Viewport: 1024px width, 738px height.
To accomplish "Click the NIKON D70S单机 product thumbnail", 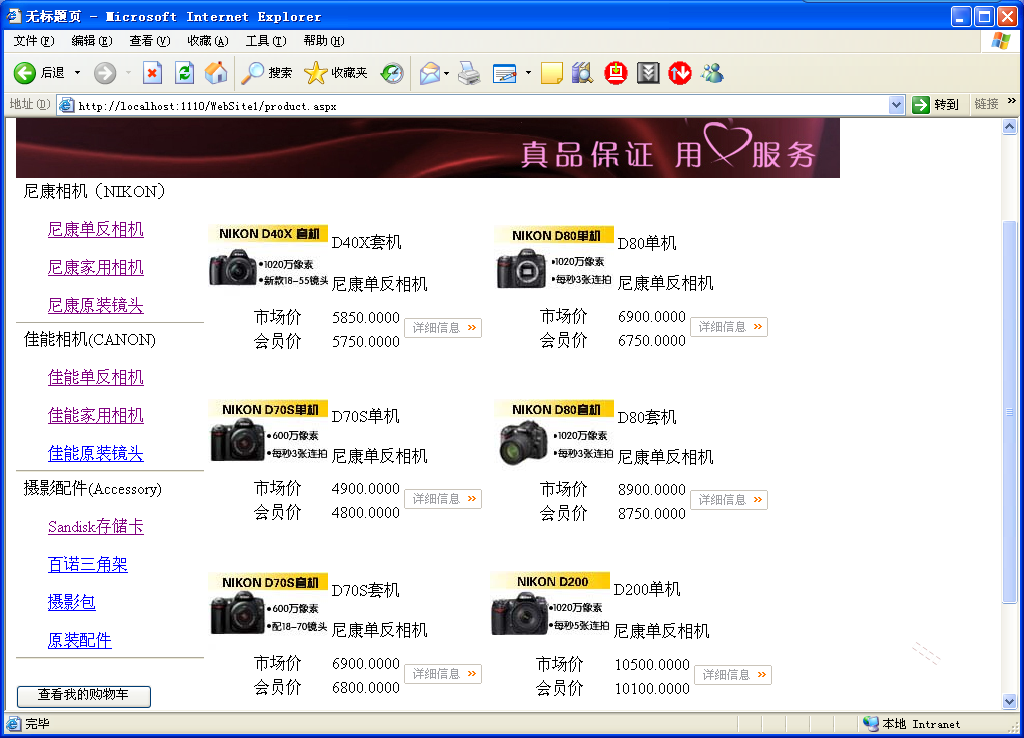I will tap(268, 431).
